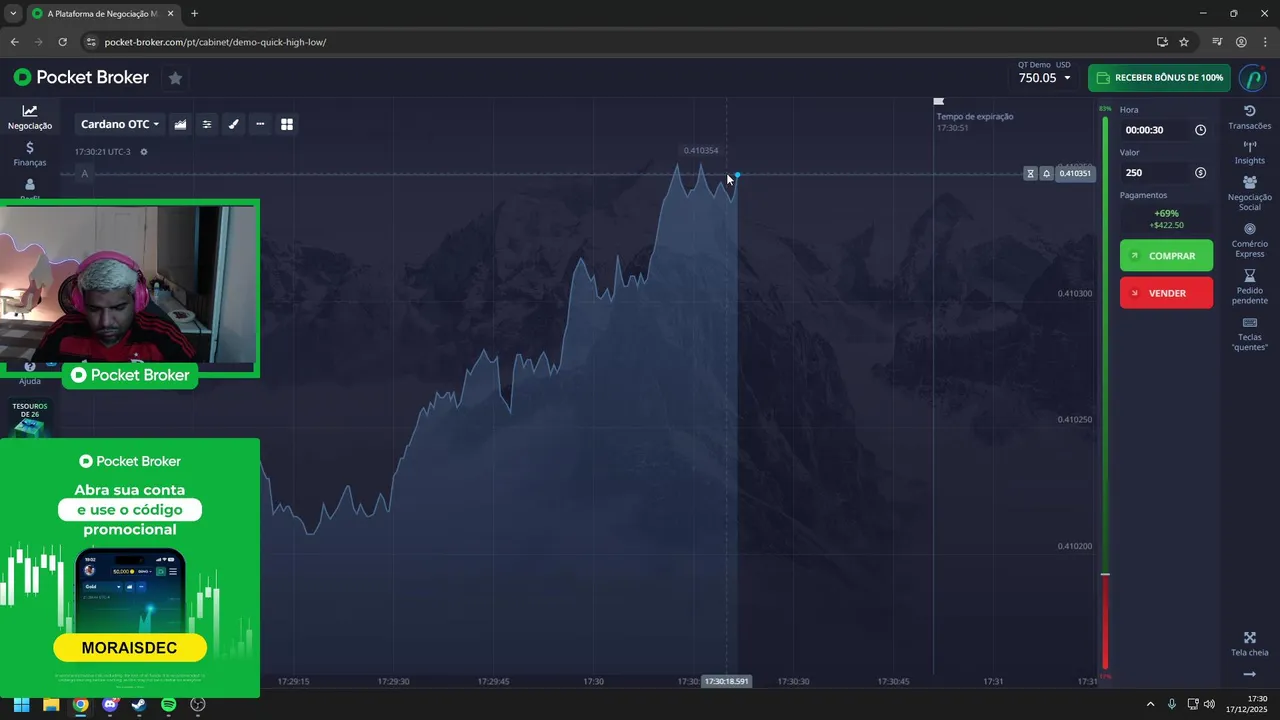Open the Chrome tab search dropdown

[13, 14]
